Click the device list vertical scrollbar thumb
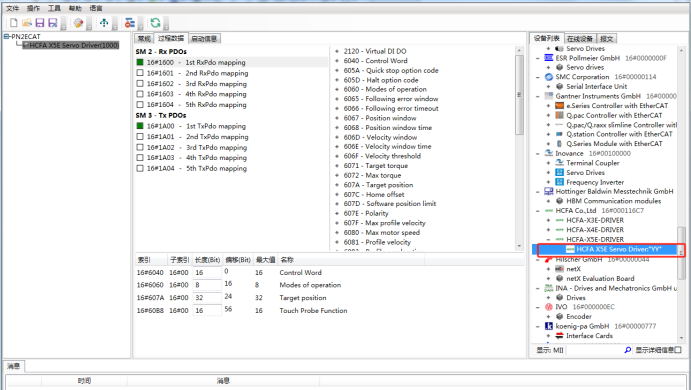This screenshot has height=390, width=691. (x=681, y=253)
